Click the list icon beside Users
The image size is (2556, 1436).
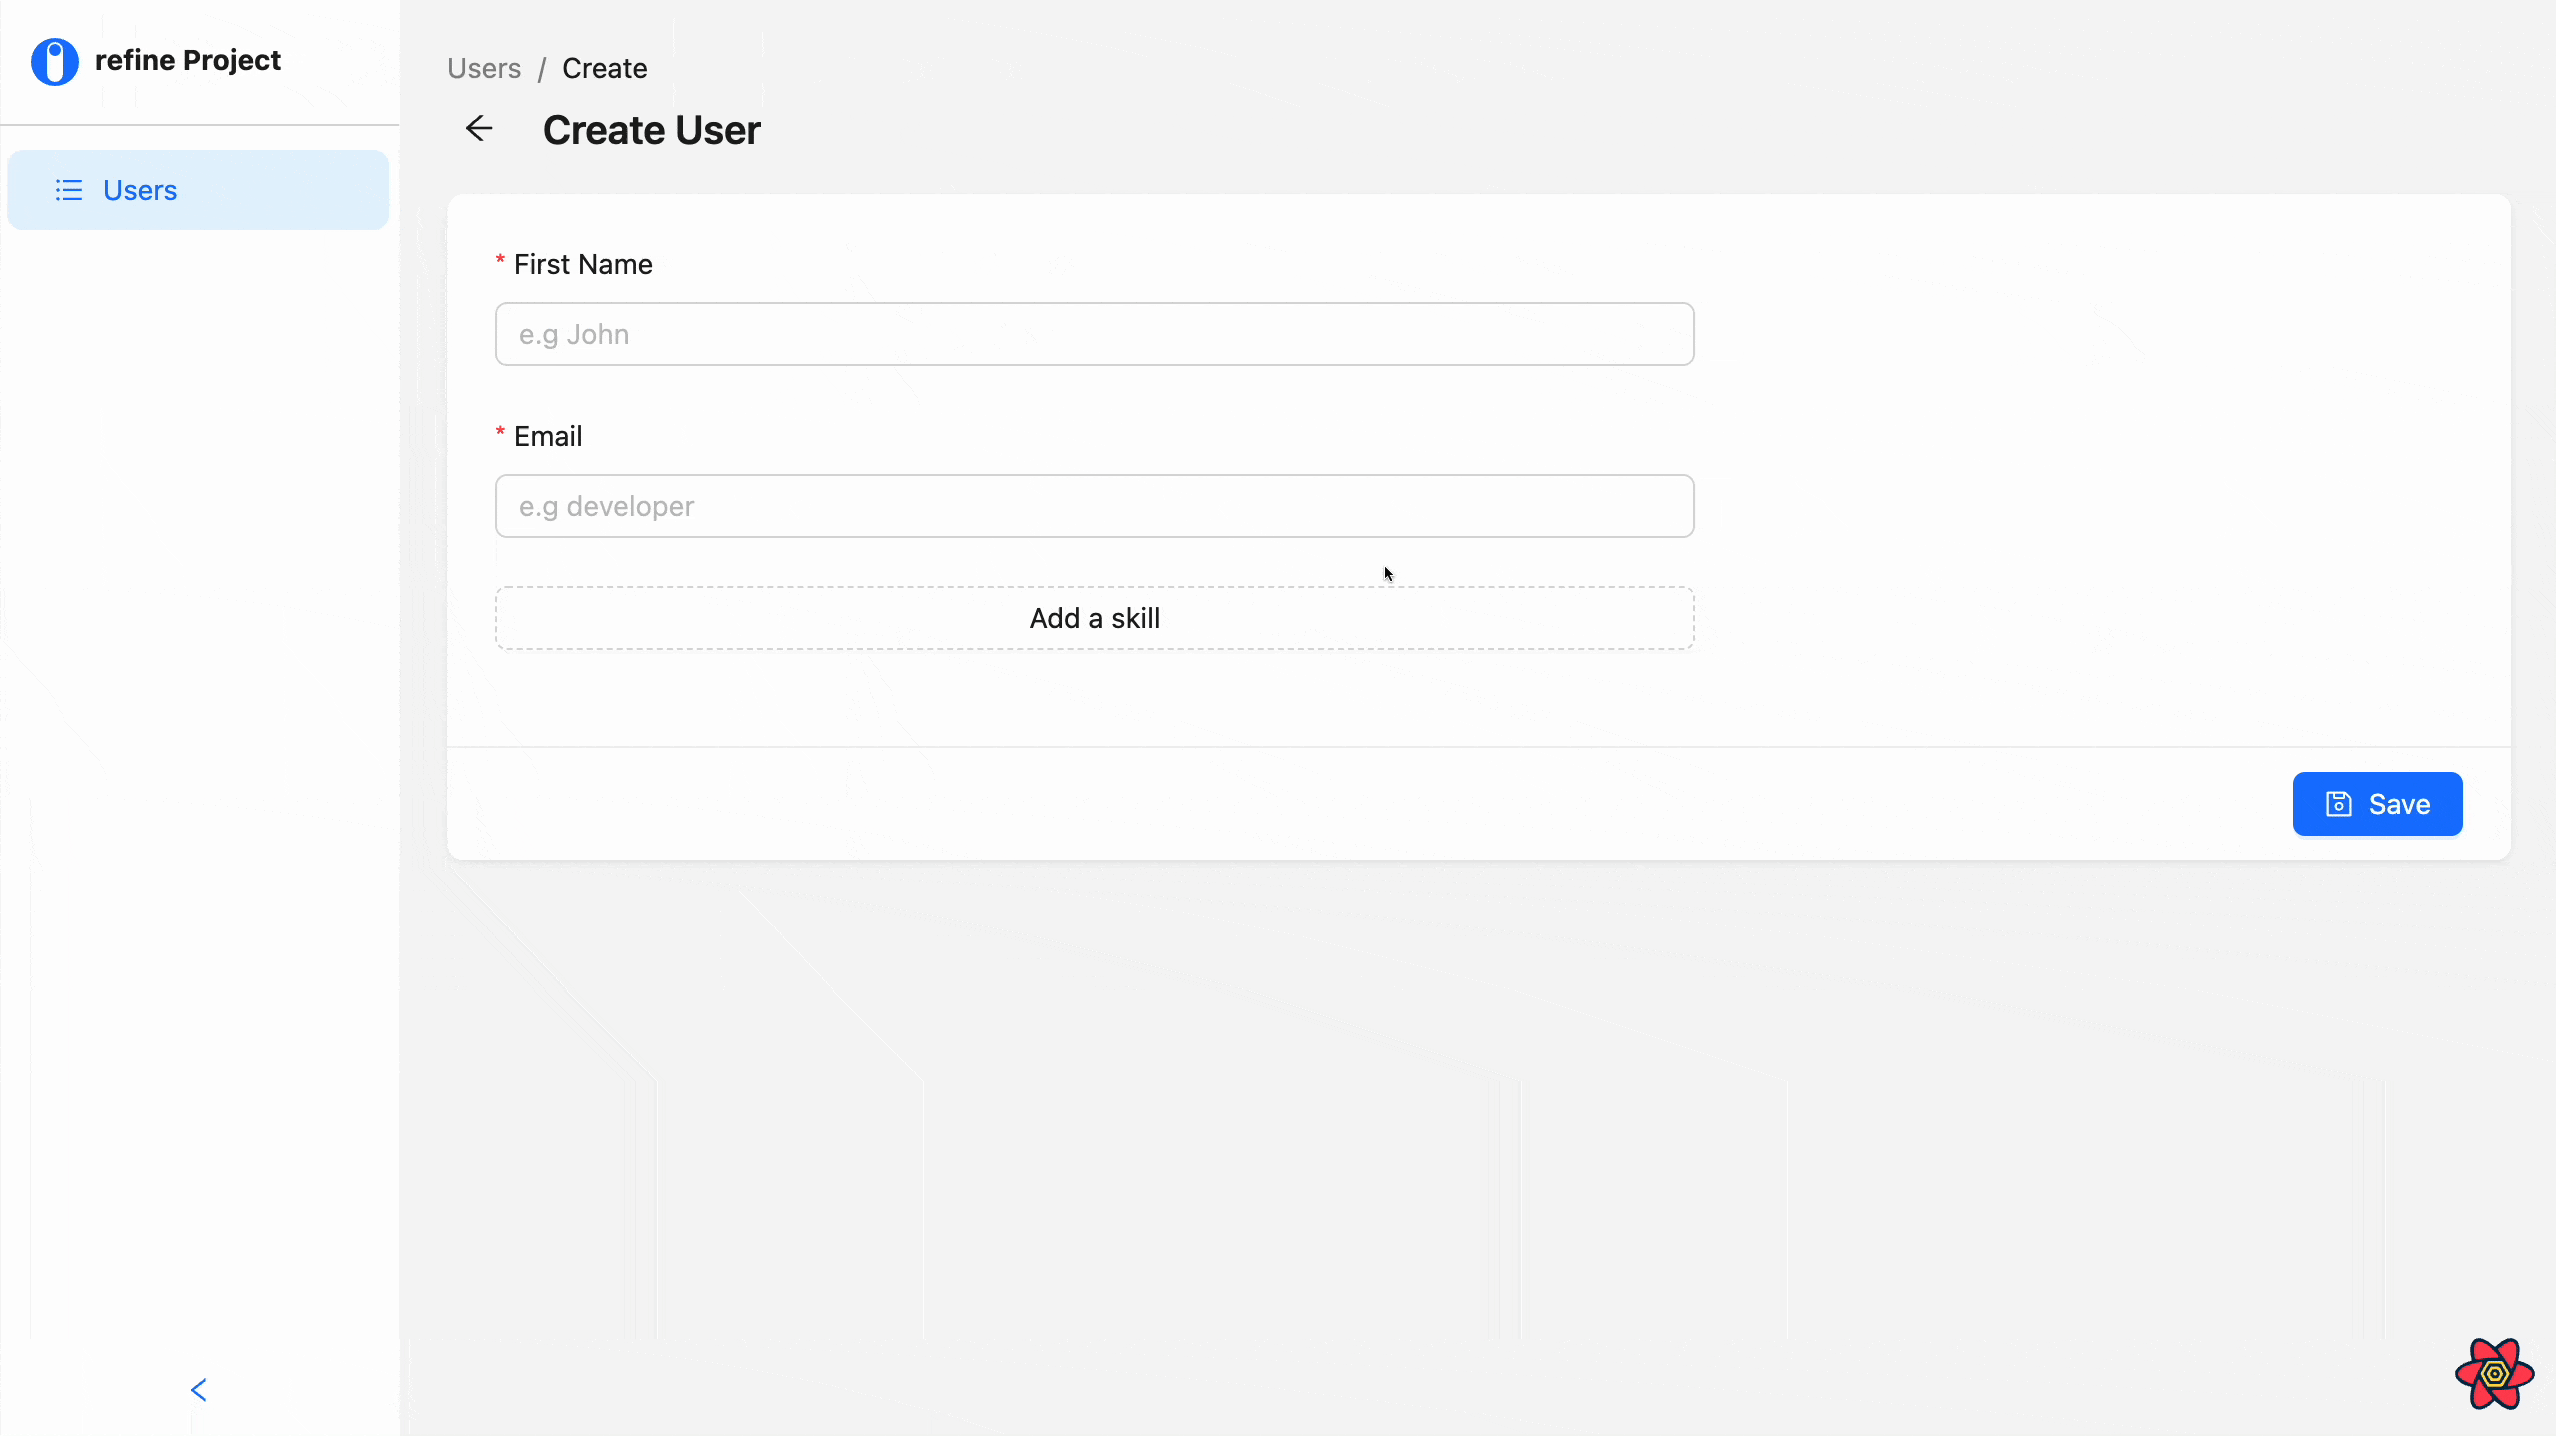tap(69, 190)
